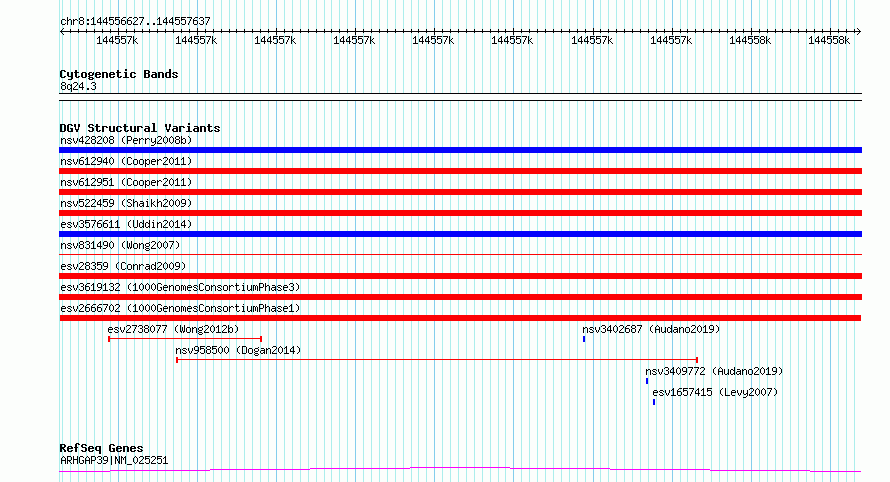Click the right arrowhead of the ruler
This screenshot has height=482, width=890.
pyautogui.click(x=858, y=31)
